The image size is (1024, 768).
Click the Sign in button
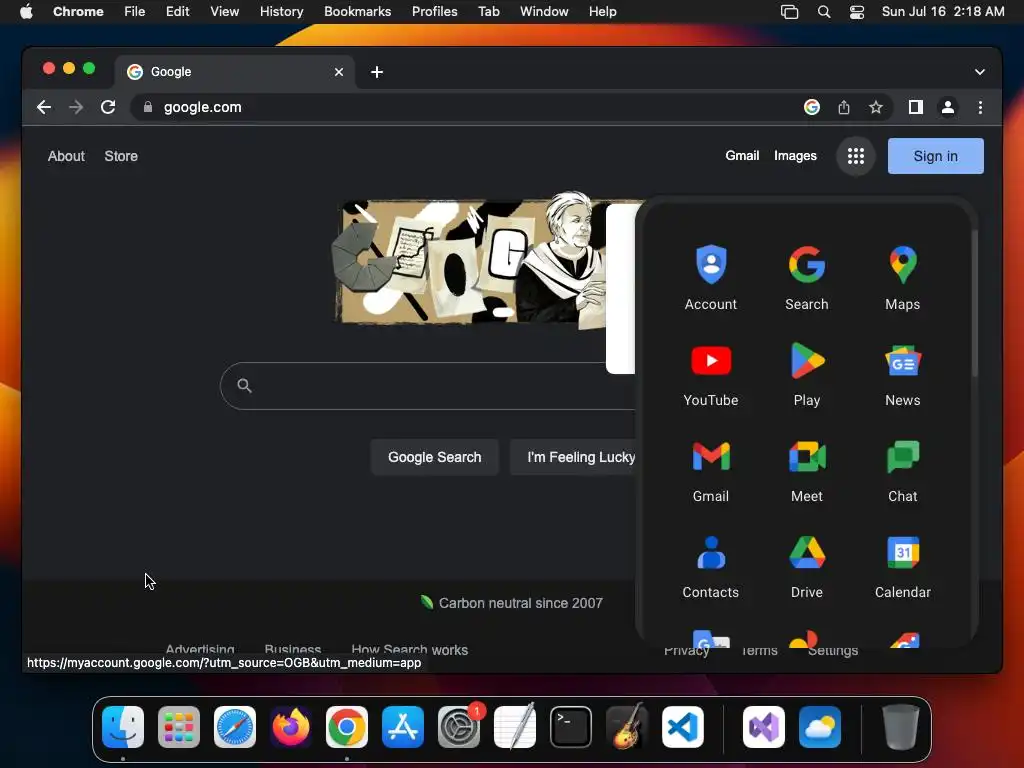(935, 156)
